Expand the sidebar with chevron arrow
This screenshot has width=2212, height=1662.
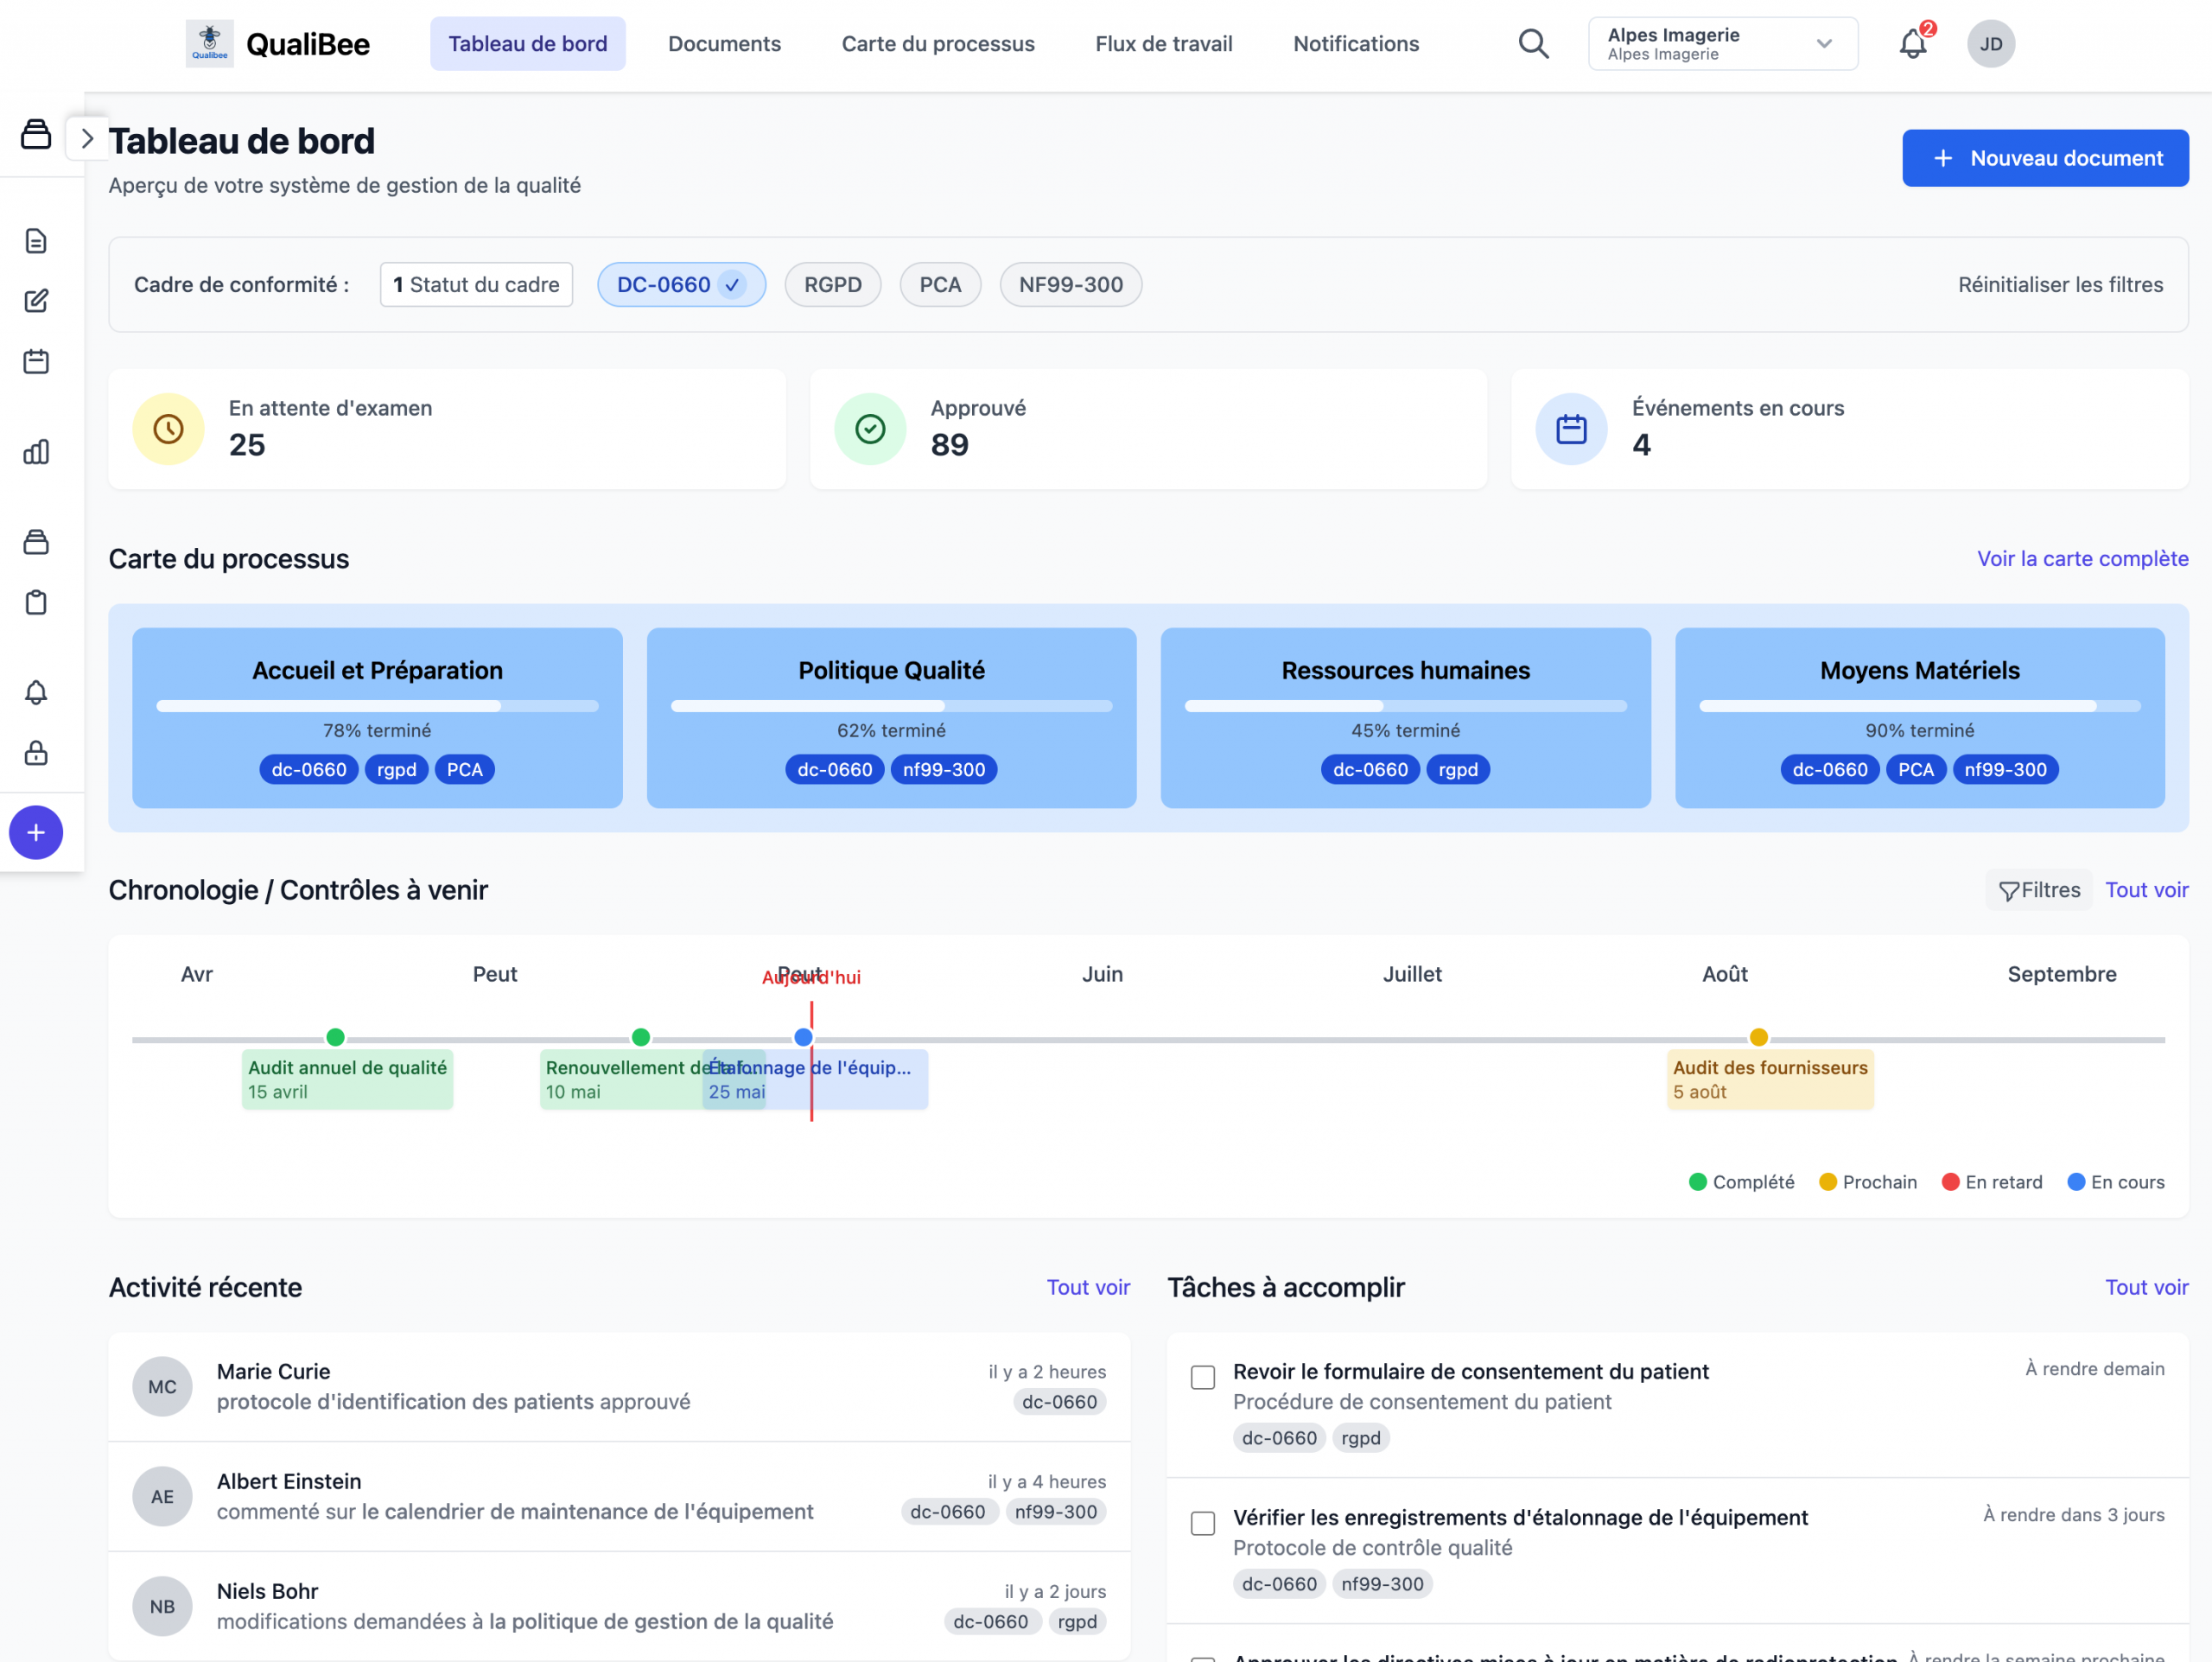click(x=87, y=139)
